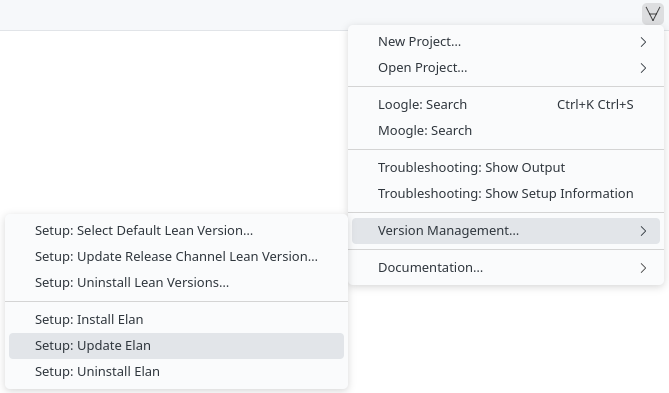The image size is (669, 393).
Task: Choose Setup: Install Elan
Action: [176, 320]
